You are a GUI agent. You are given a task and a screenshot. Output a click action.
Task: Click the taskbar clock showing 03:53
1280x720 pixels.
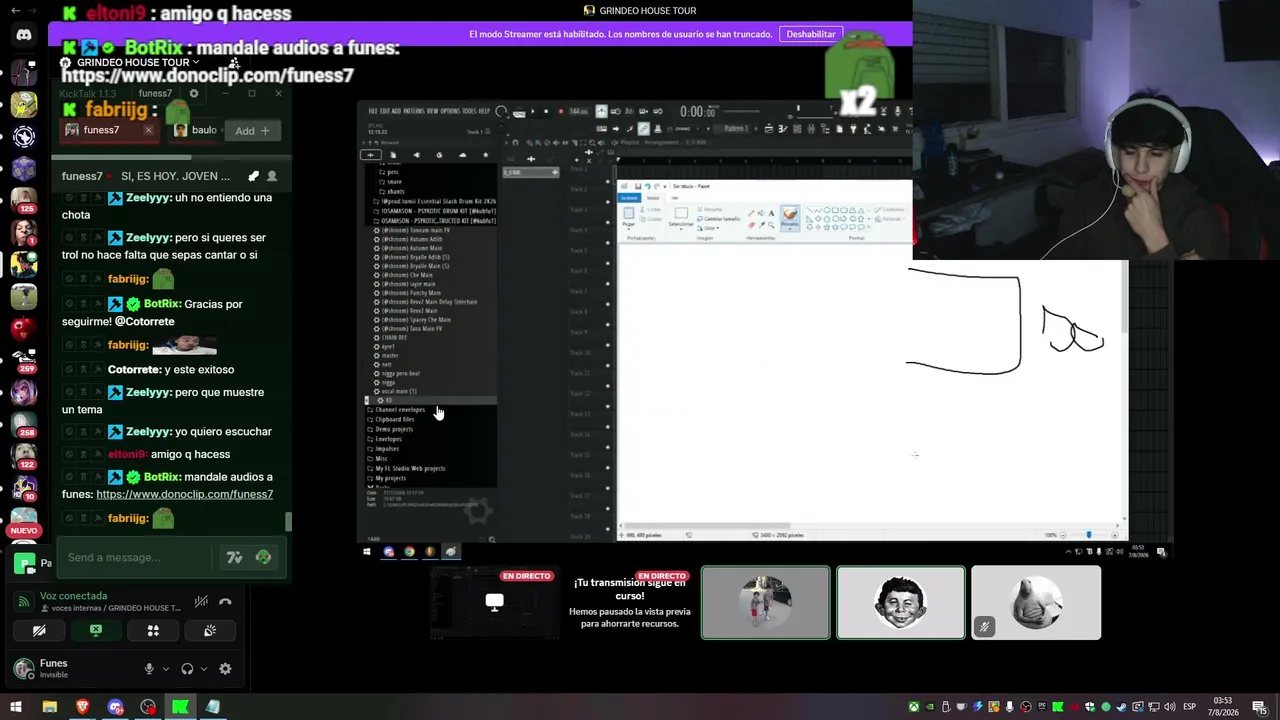[x=1223, y=707]
